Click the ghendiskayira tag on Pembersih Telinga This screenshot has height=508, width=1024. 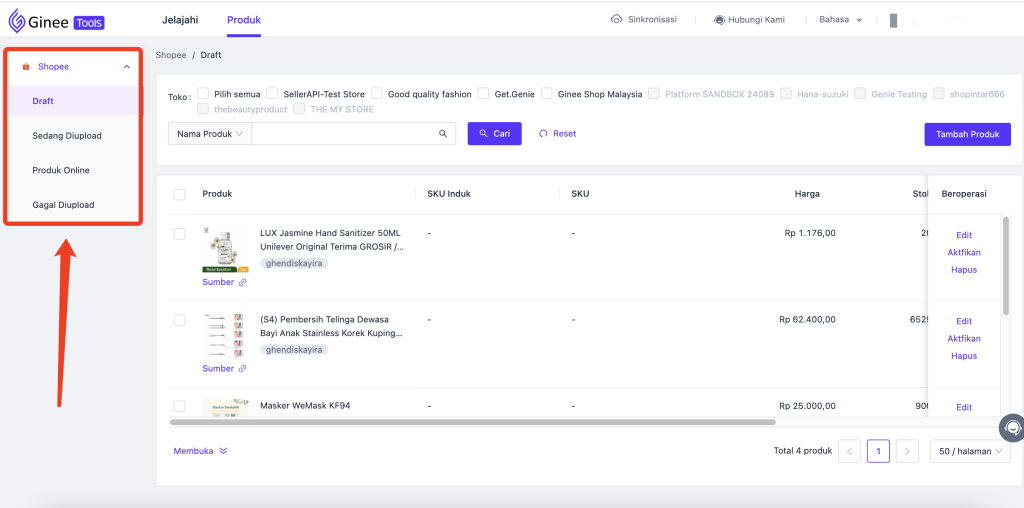294,349
